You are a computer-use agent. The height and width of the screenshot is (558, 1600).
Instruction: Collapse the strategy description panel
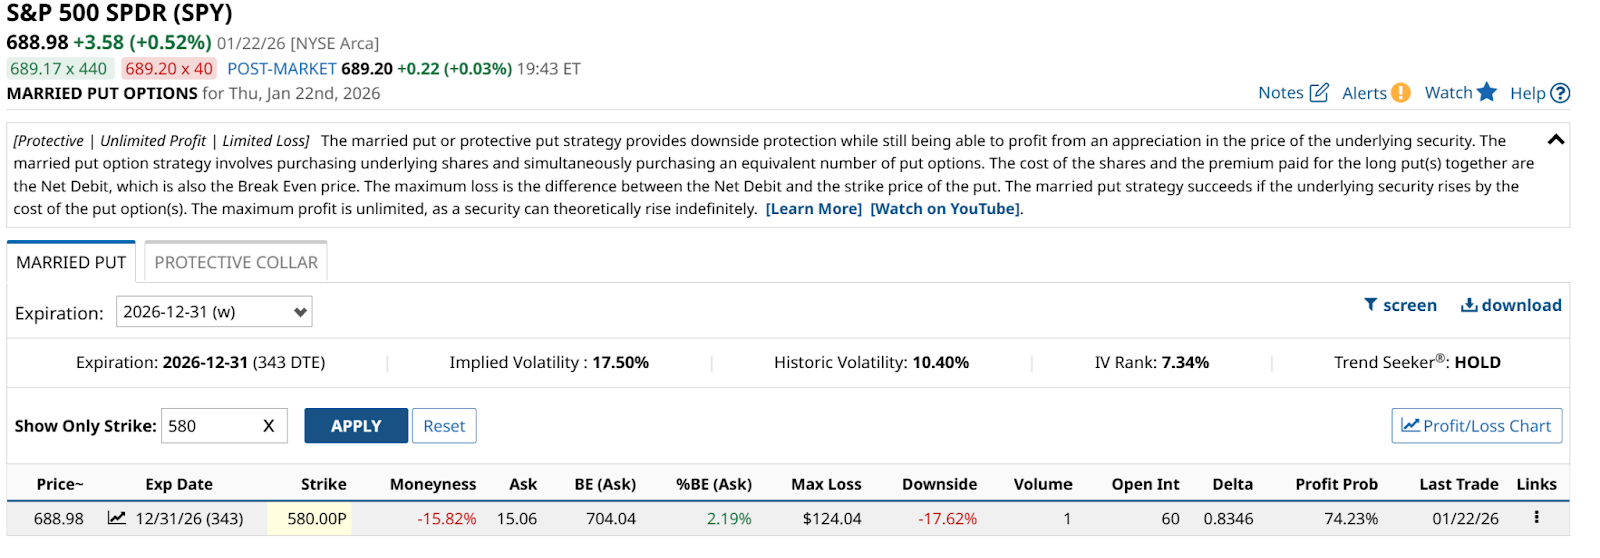tap(1555, 140)
